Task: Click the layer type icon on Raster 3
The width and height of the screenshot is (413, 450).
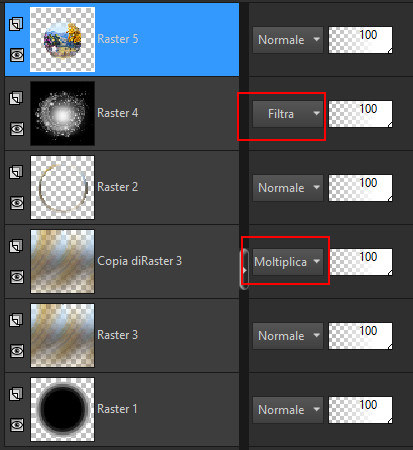Action: [16, 320]
